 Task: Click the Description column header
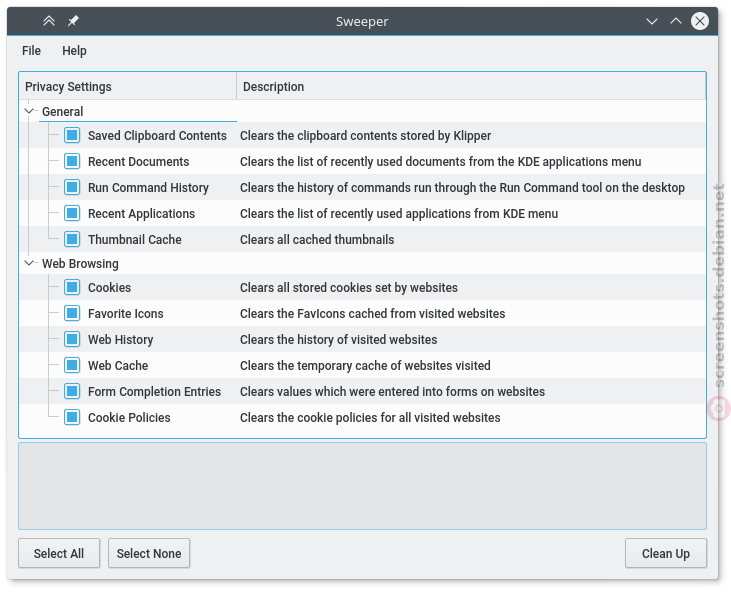(x=471, y=86)
